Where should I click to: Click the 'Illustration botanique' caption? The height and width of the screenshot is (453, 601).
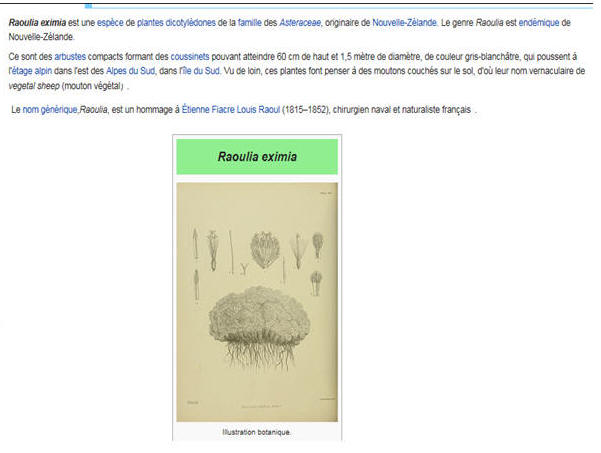click(256, 433)
